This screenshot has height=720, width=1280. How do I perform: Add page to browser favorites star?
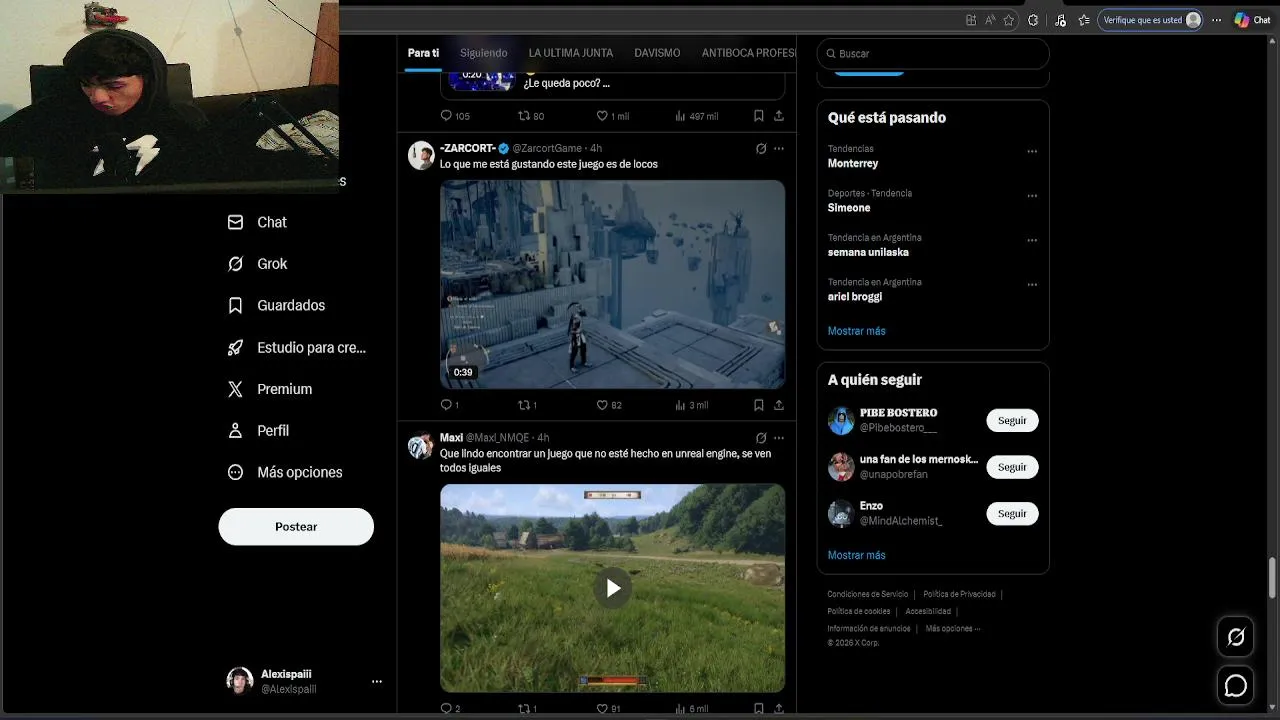click(x=1009, y=20)
